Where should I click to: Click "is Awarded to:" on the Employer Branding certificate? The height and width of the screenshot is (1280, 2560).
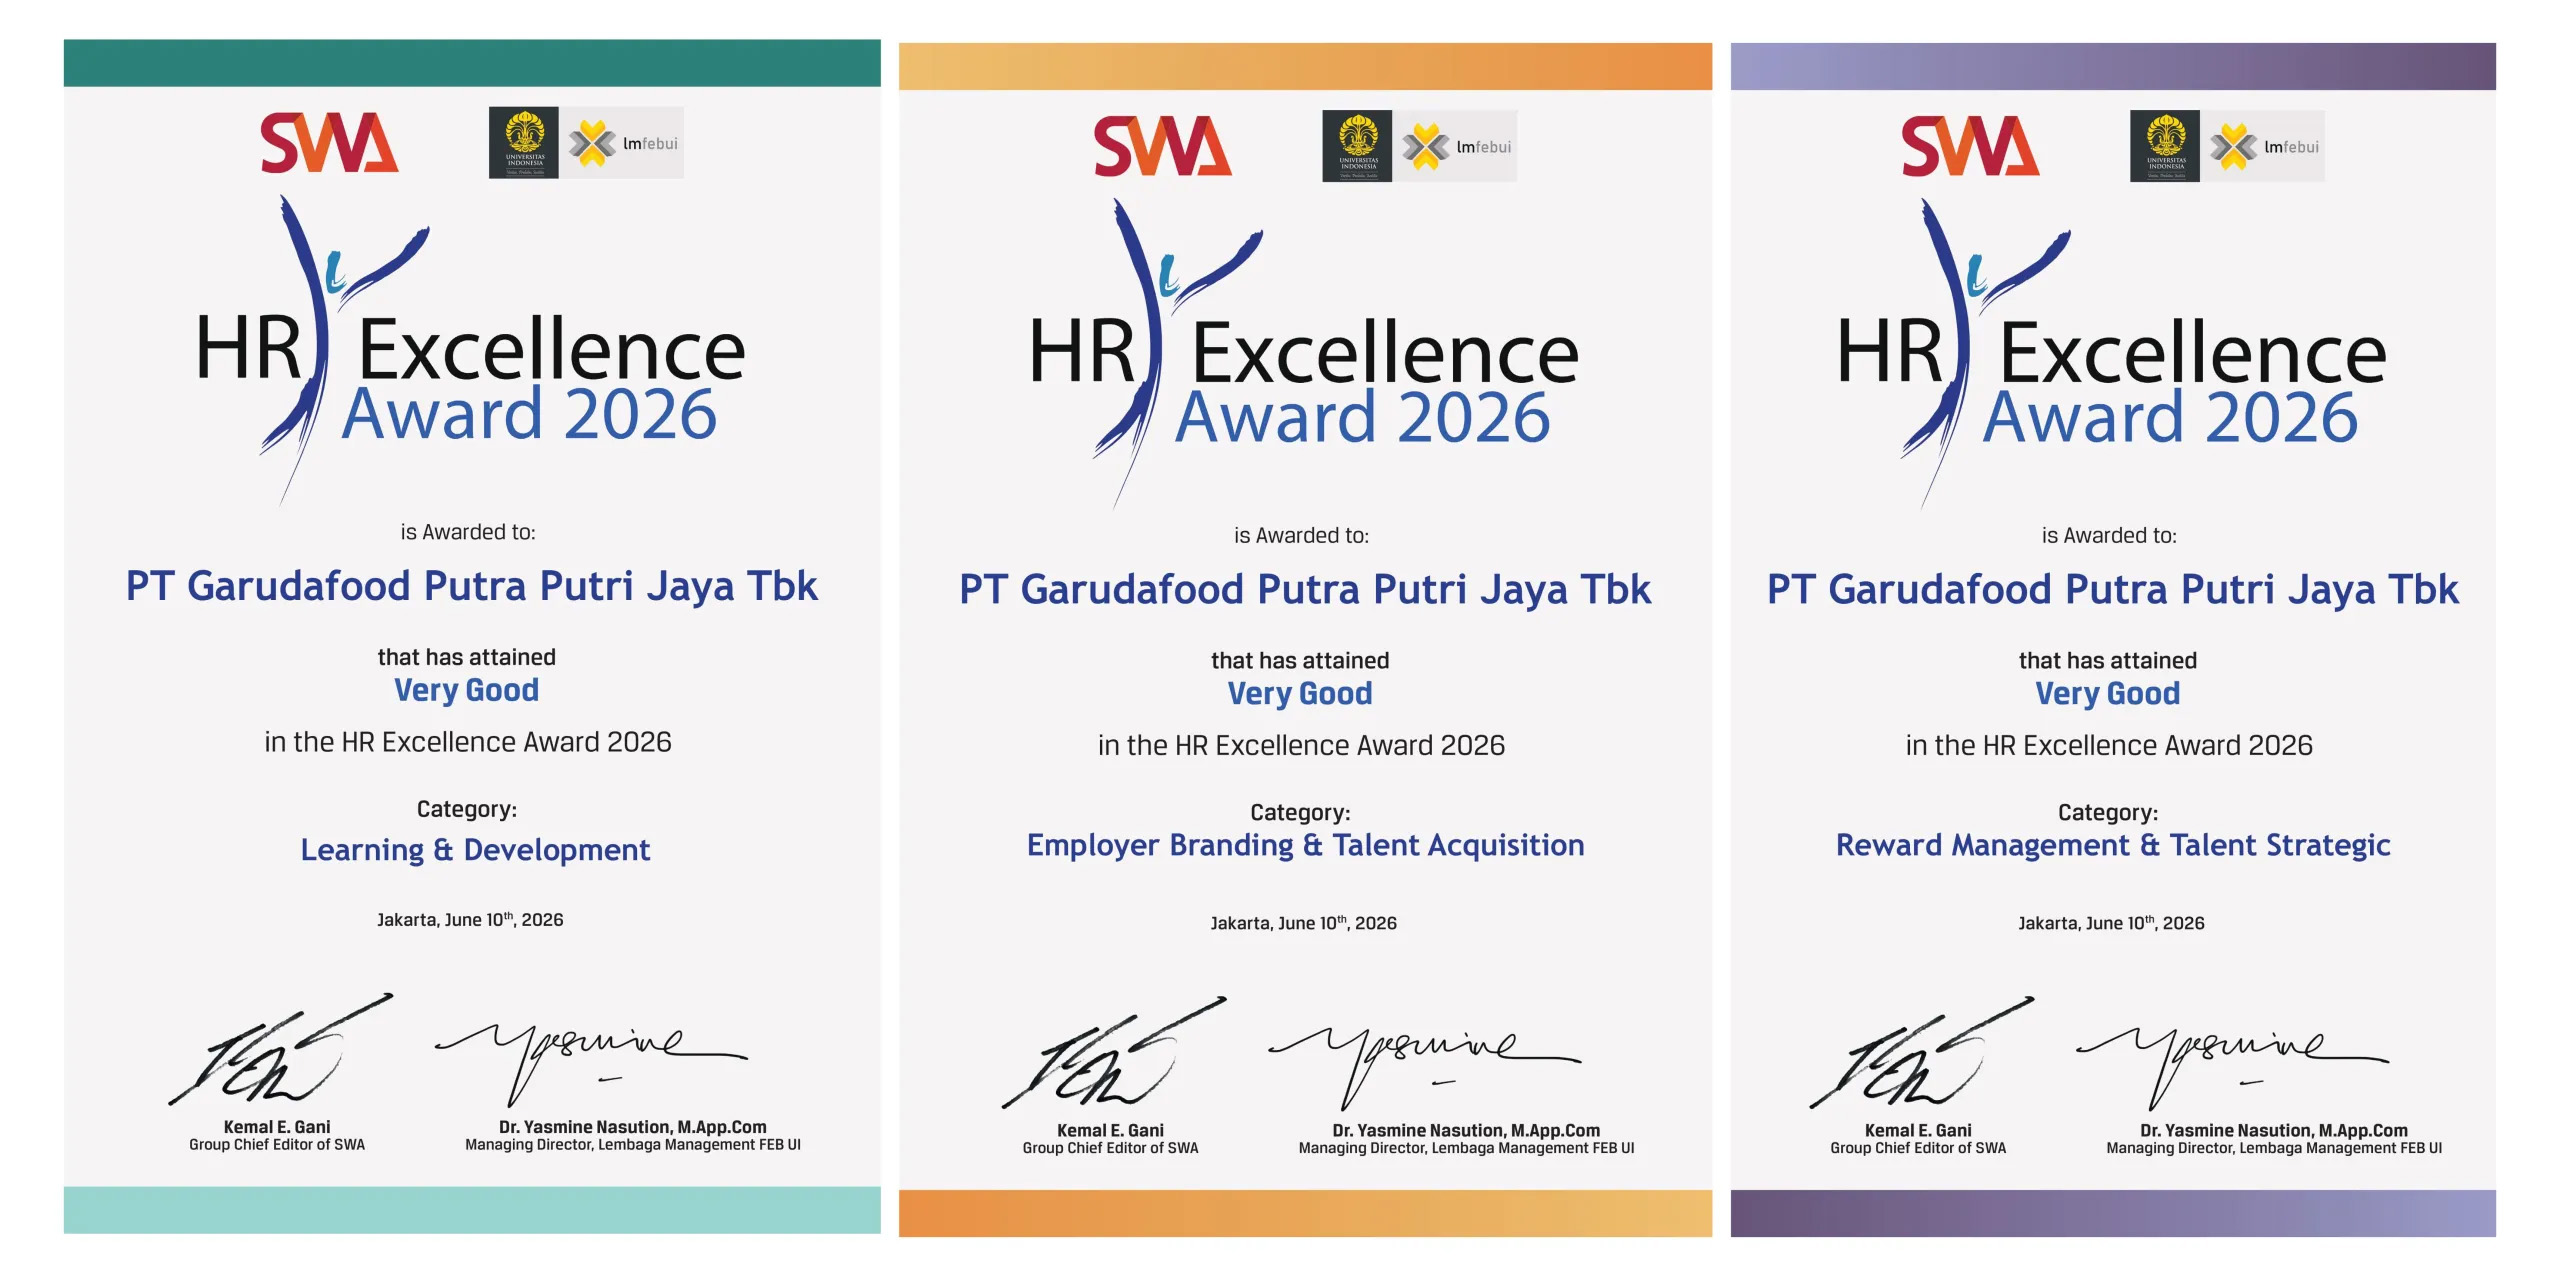click(1301, 535)
